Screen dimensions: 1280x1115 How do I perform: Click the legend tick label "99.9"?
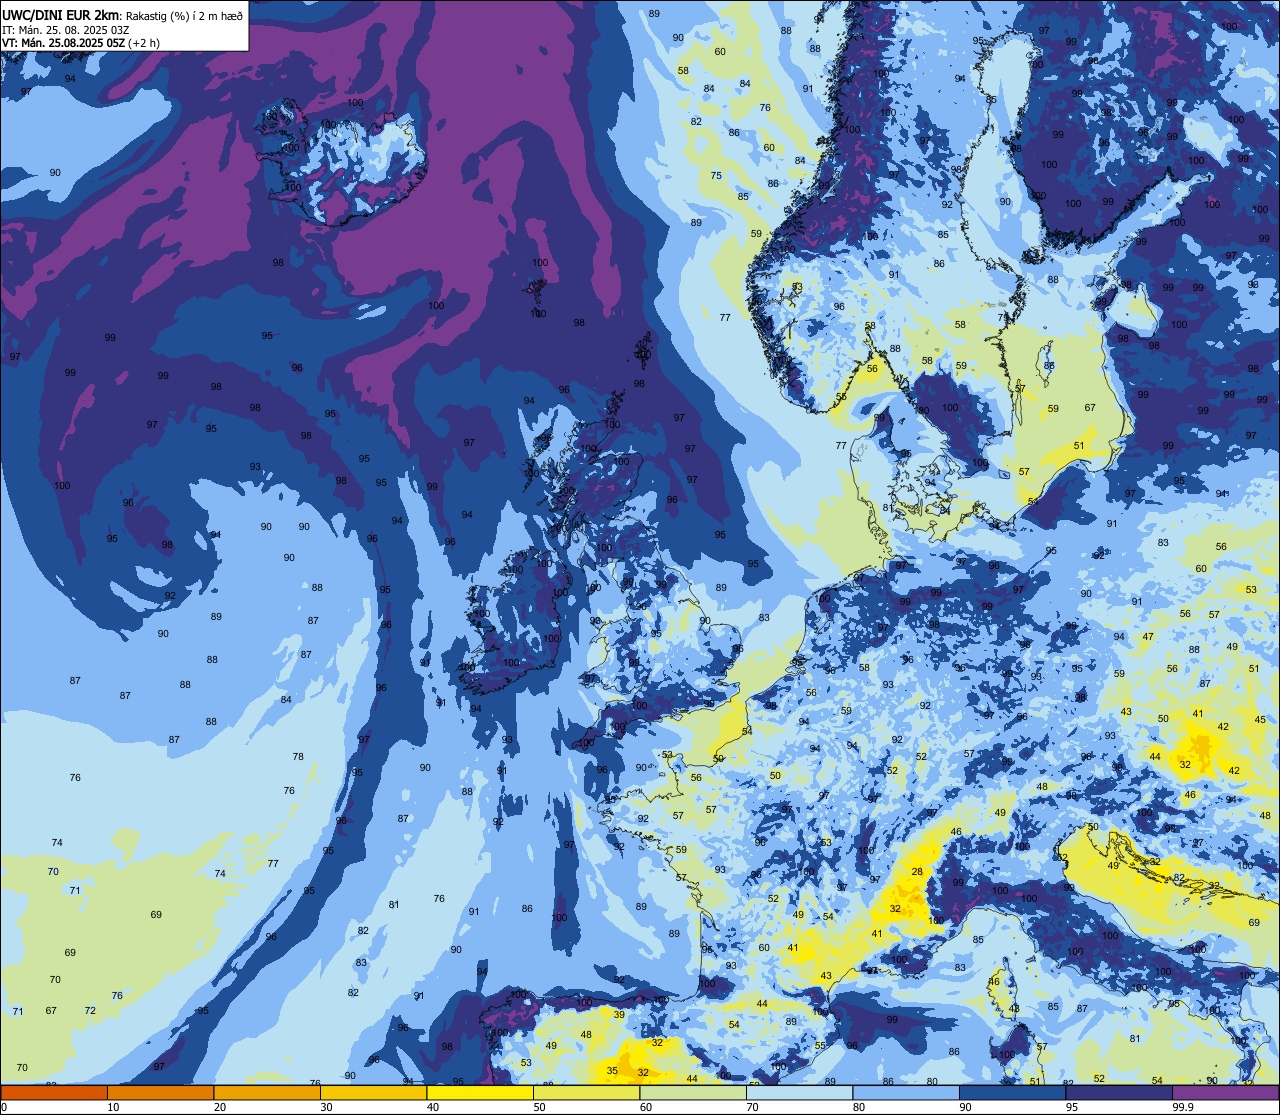[1182, 1107]
